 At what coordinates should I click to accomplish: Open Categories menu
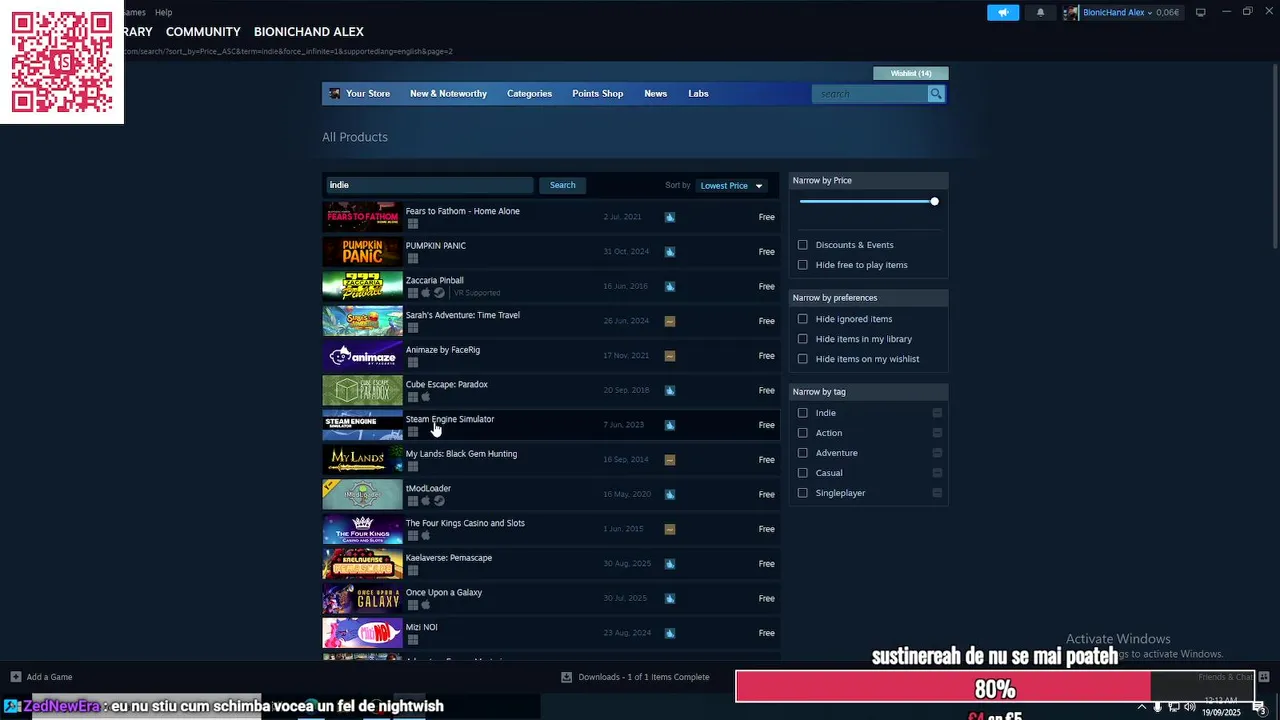(529, 94)
